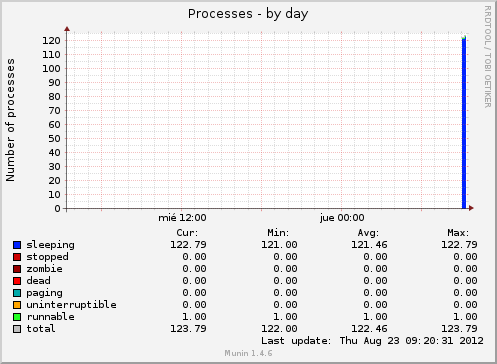Click the 'dead' legend label
The width and height of the screenshot is (497, 364).
[38, 281]
